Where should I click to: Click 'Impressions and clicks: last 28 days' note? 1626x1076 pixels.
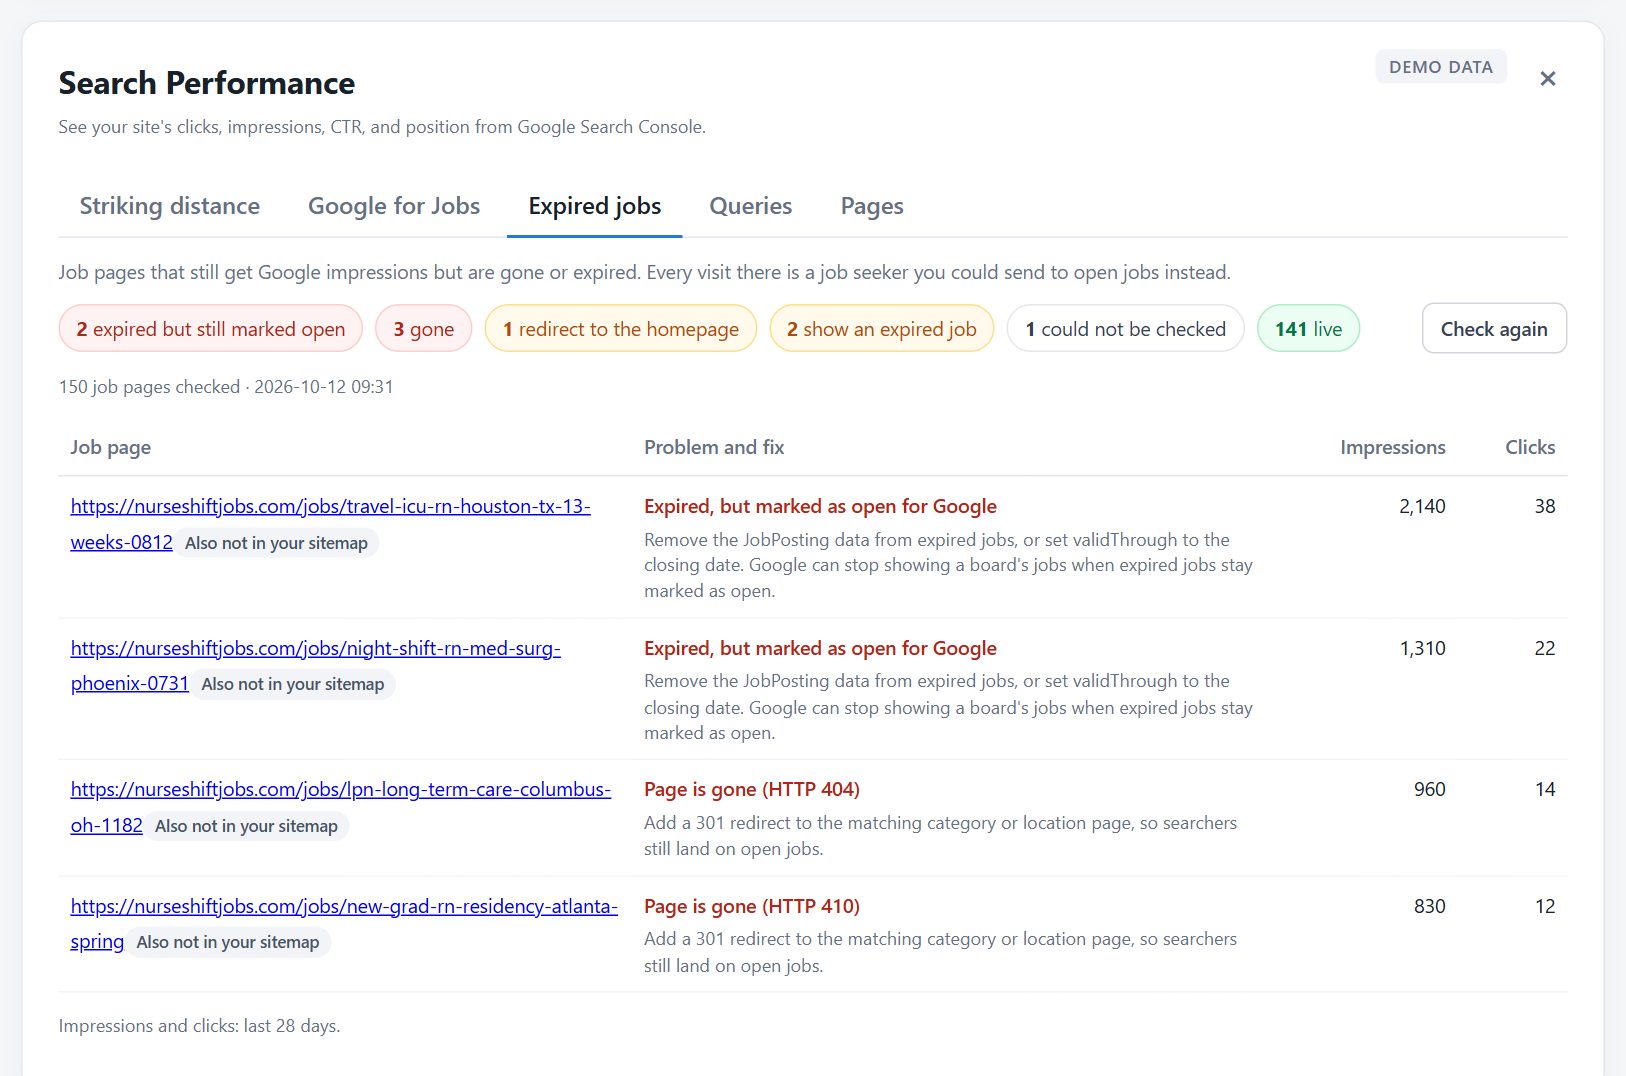(199, 1026)
